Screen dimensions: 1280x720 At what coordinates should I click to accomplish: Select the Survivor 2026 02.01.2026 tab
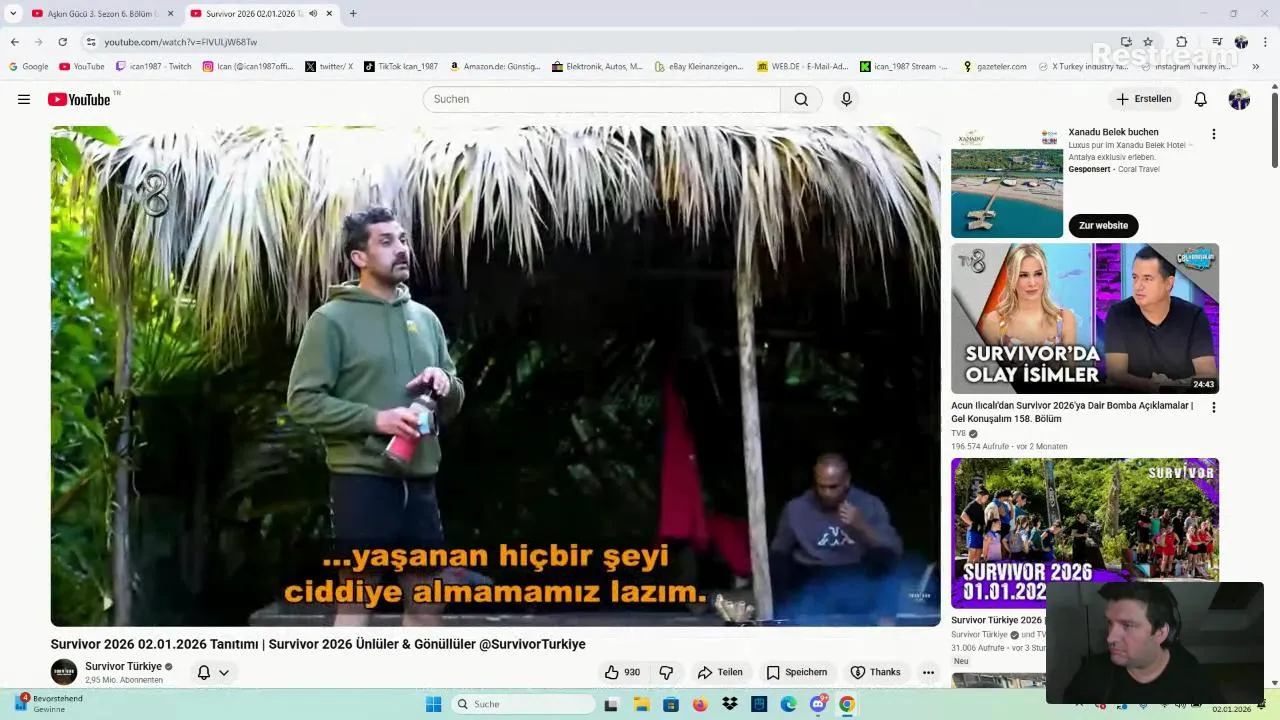point(255,13)
